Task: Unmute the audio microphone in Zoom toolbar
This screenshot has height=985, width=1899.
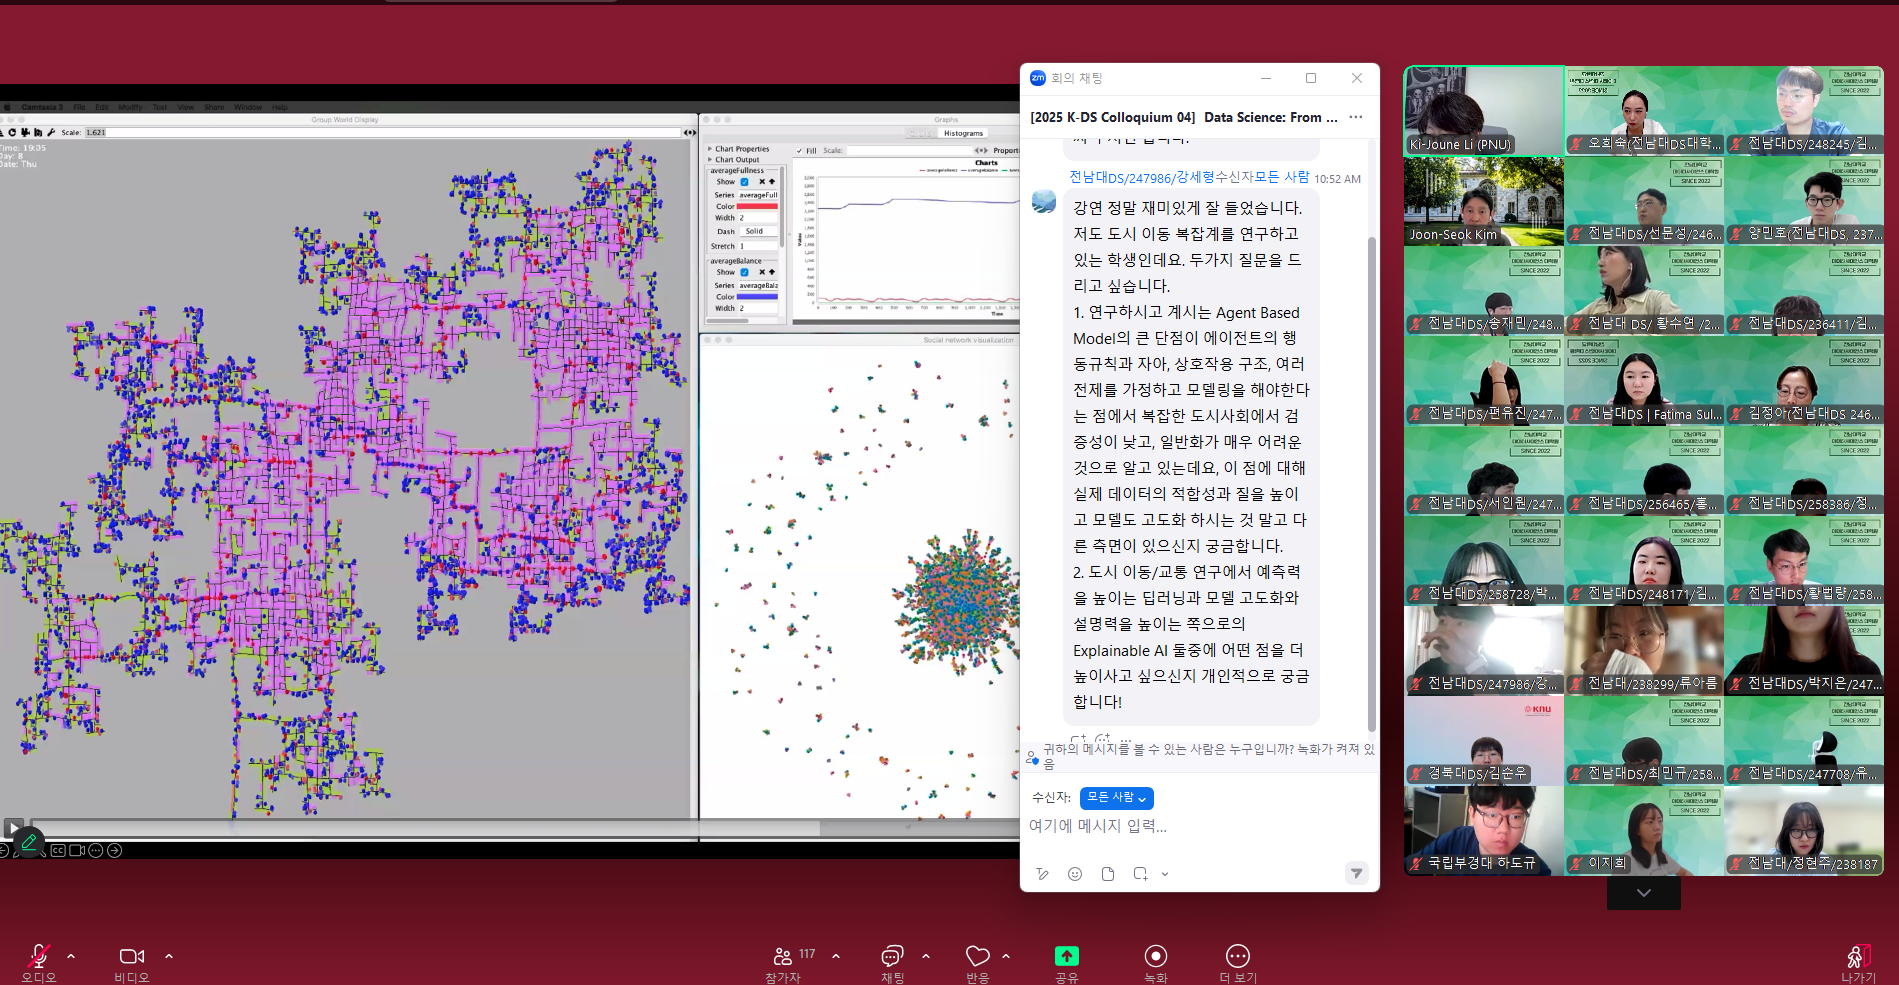Action: point(39,956)
